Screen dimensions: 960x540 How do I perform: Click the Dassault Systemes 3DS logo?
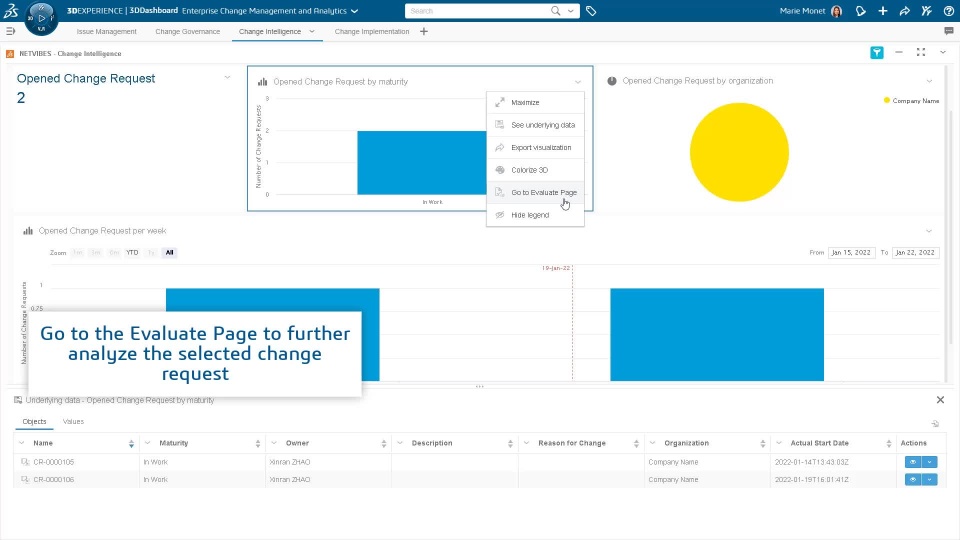(x=11, y=10)
